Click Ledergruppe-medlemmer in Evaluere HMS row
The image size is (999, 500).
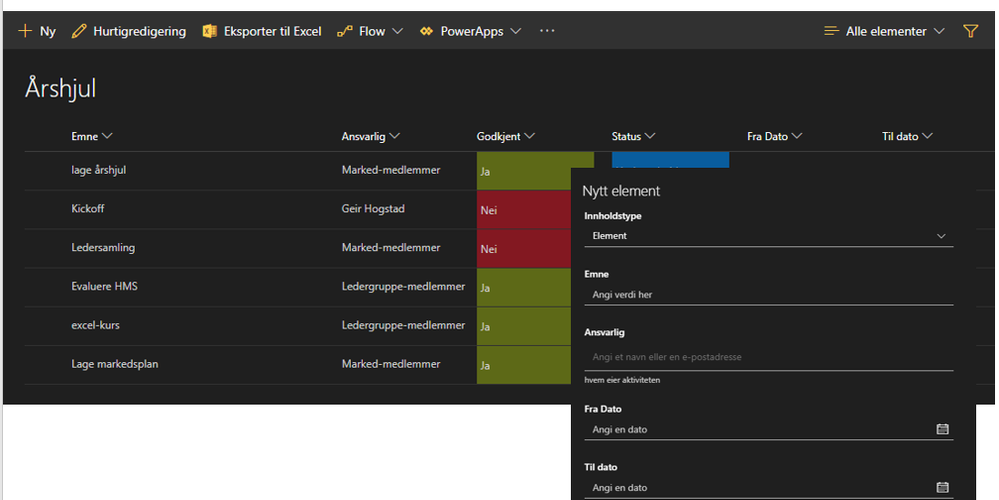403,286
